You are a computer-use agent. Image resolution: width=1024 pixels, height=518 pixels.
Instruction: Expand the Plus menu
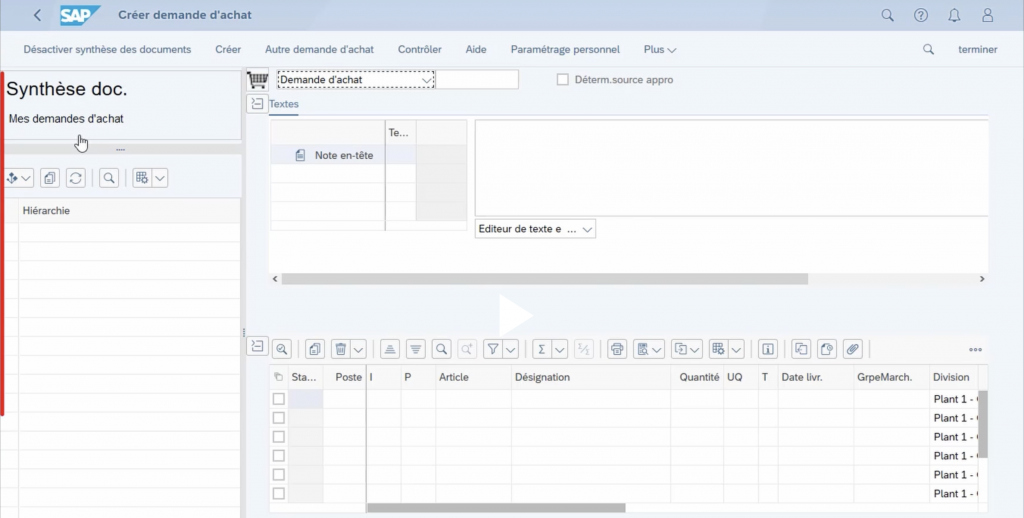[x=660, y=49]
